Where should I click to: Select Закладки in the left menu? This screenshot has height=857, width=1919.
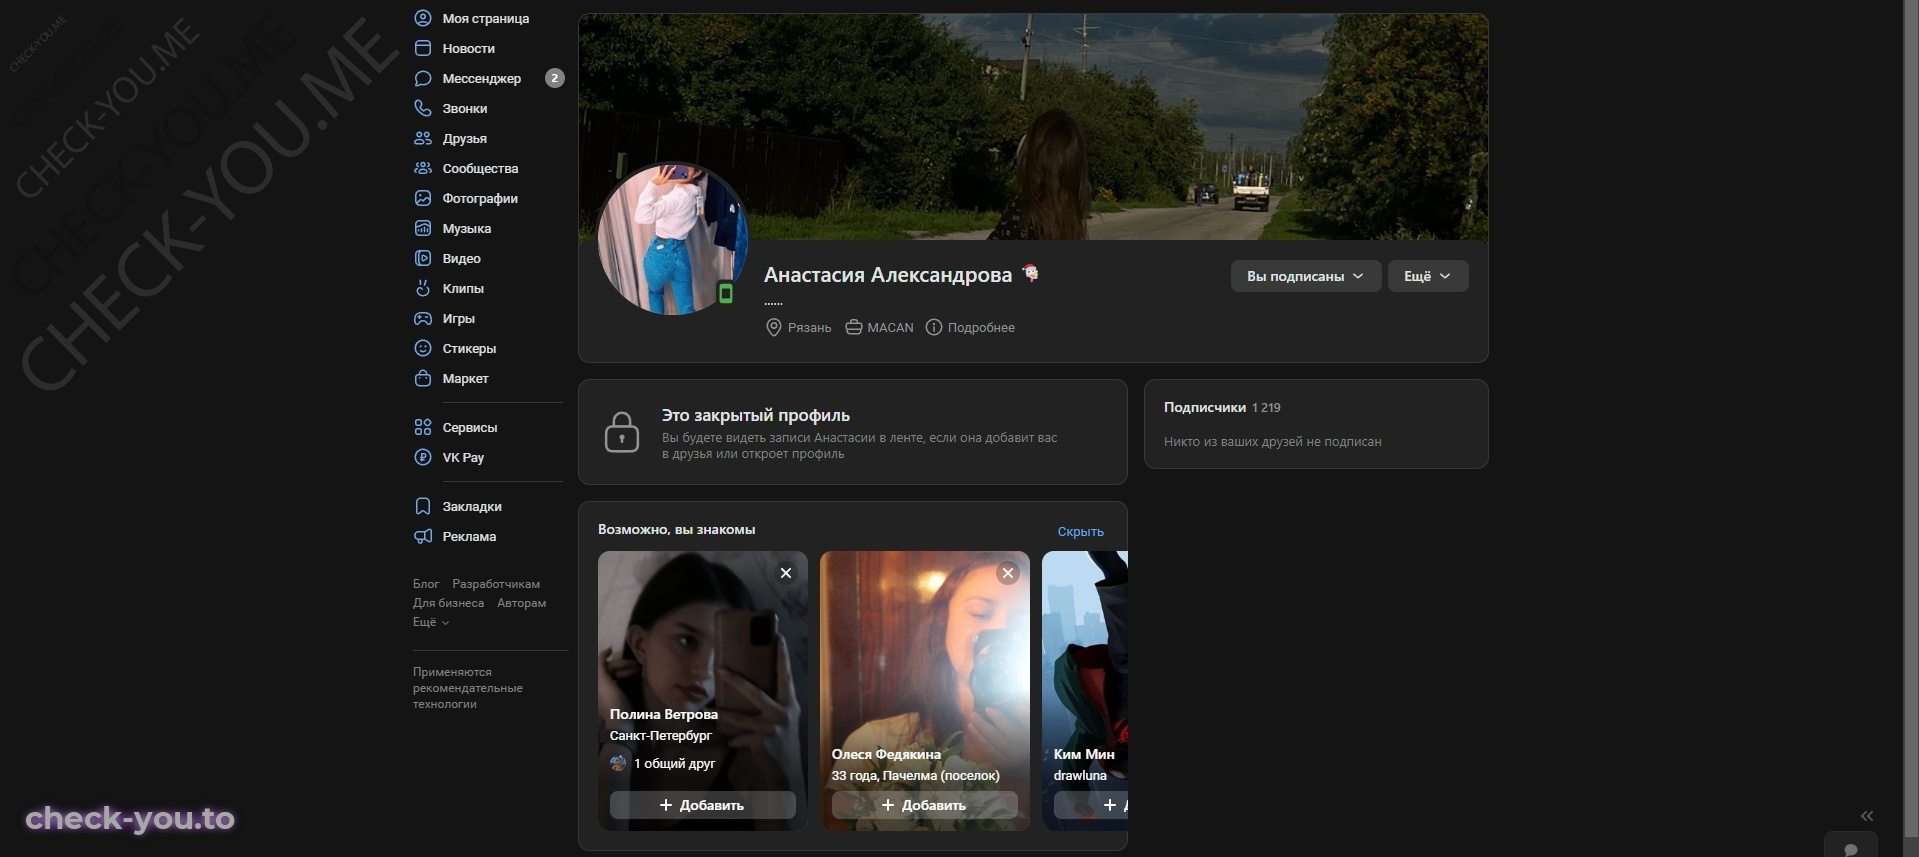472,506
